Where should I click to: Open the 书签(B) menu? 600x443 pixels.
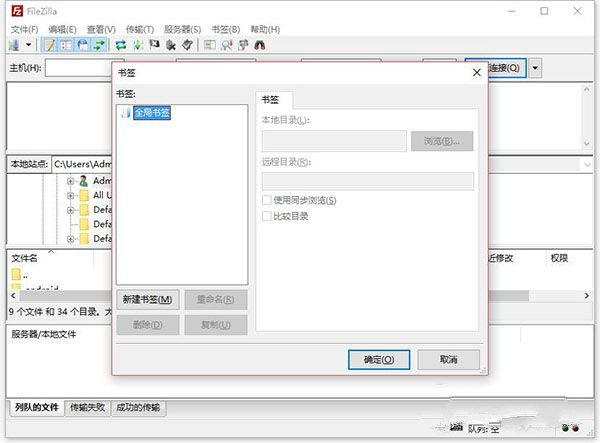click(x=226, y=29)
